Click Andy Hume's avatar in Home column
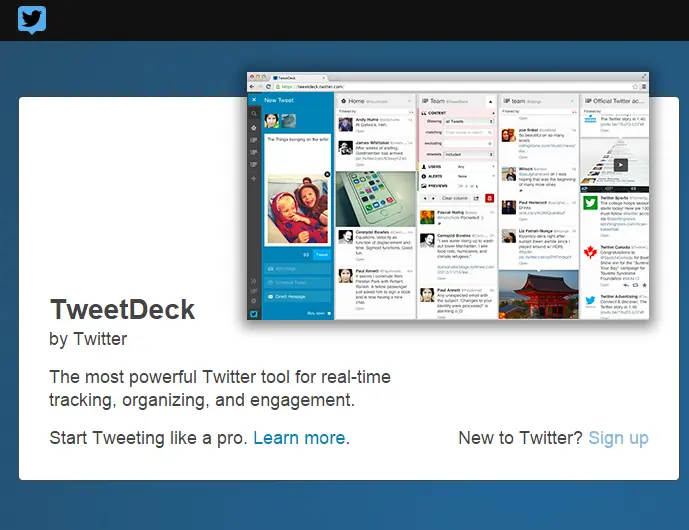The width and height of the screenshot is (689, 530). [x=345, y=124]
